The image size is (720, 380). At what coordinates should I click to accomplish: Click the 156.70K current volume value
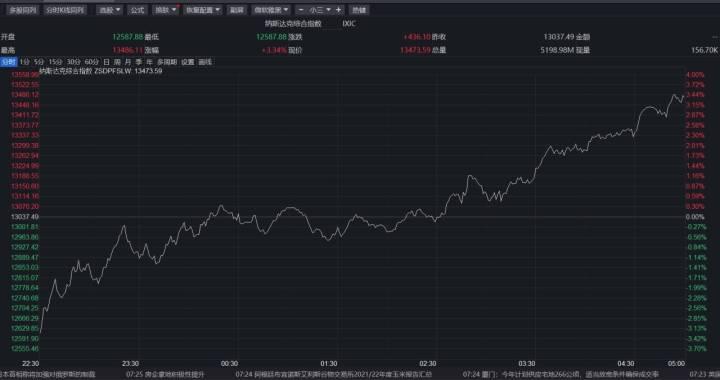(x=705, y=50)
